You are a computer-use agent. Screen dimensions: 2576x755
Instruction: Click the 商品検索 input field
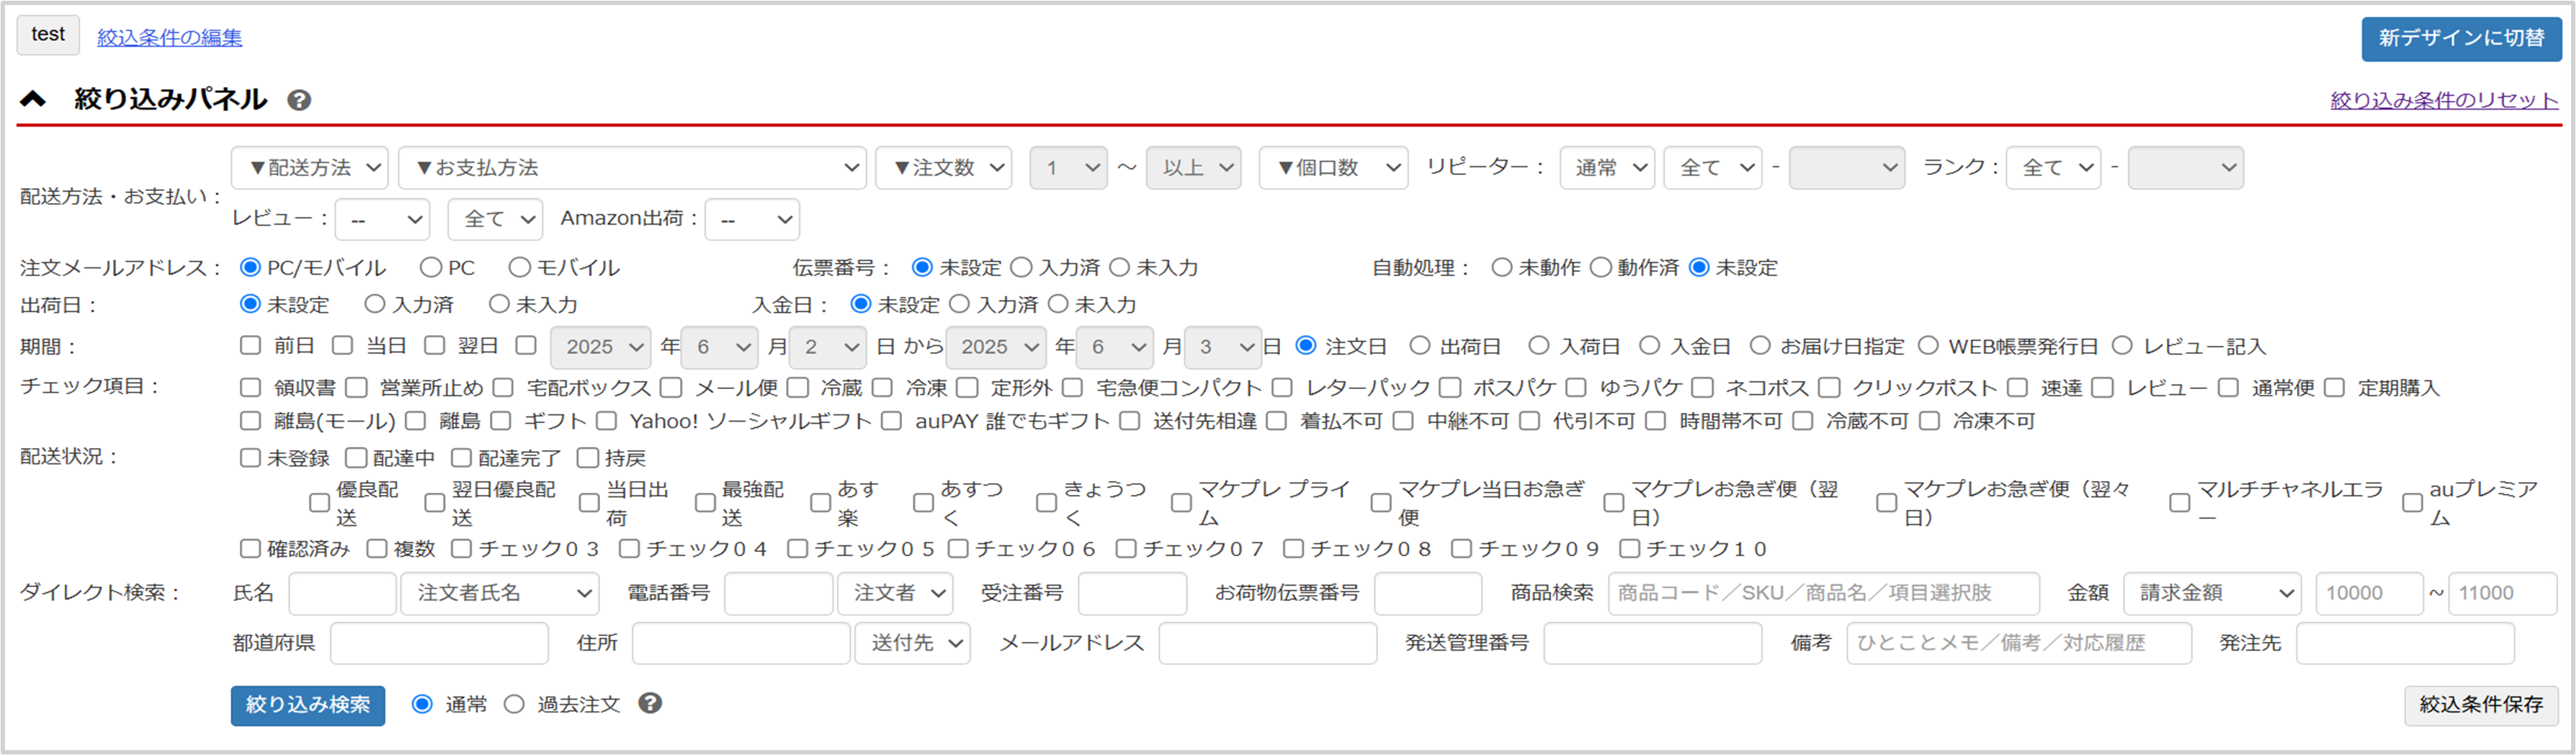(x=1823, y=593)
